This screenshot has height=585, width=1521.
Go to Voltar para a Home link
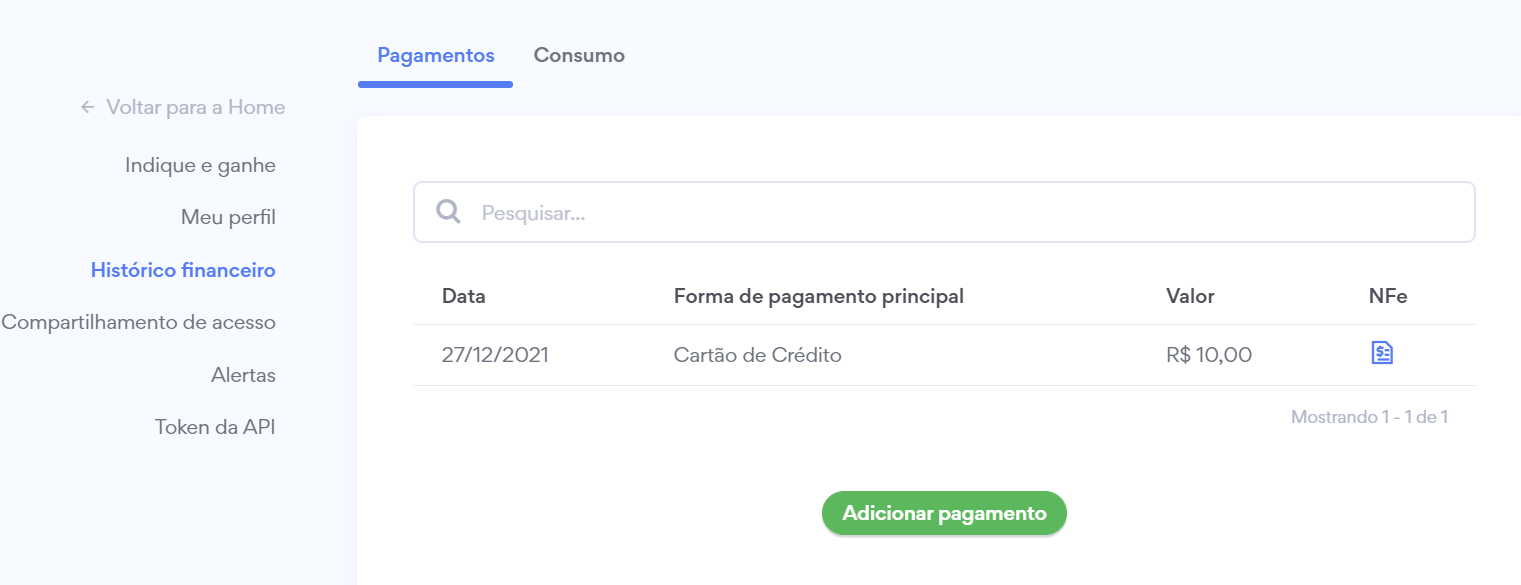(195, 107)
